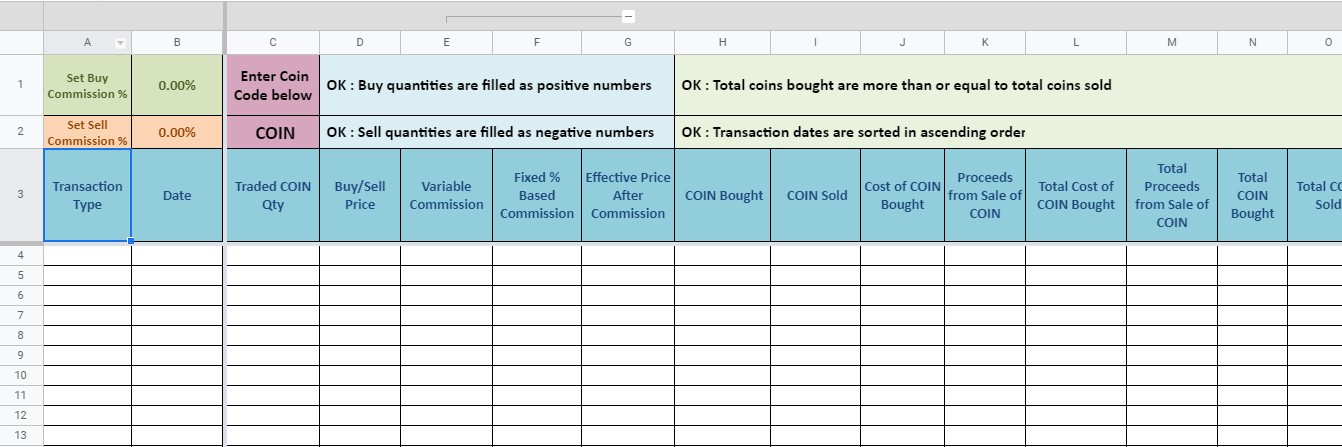Click the Transaction Type header cell

pyautogui.click(x=87, y=195)
